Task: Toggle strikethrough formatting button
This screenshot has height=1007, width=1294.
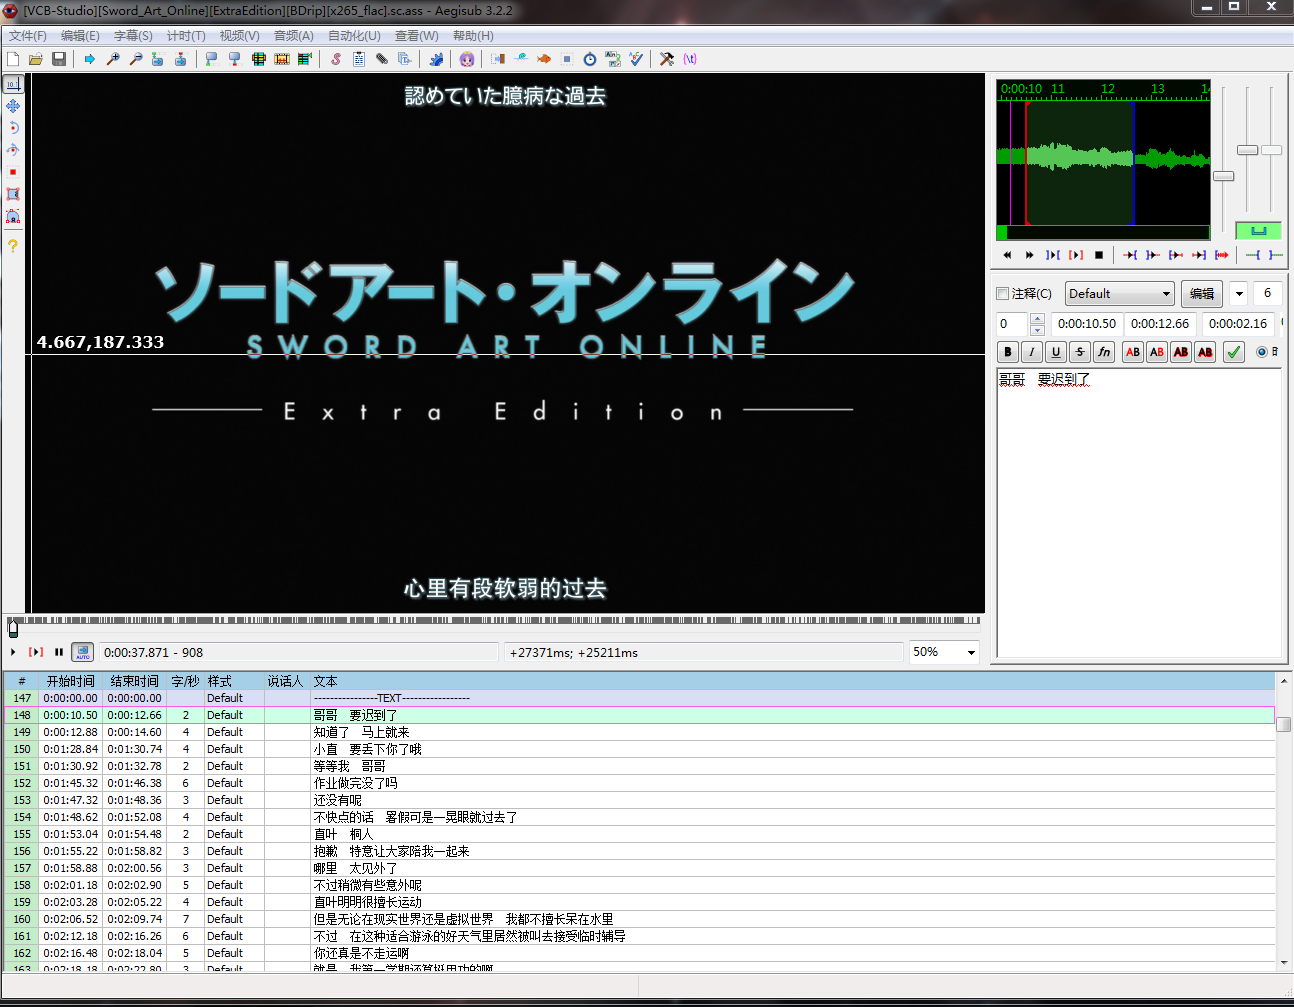Action: click(1080, 352)
